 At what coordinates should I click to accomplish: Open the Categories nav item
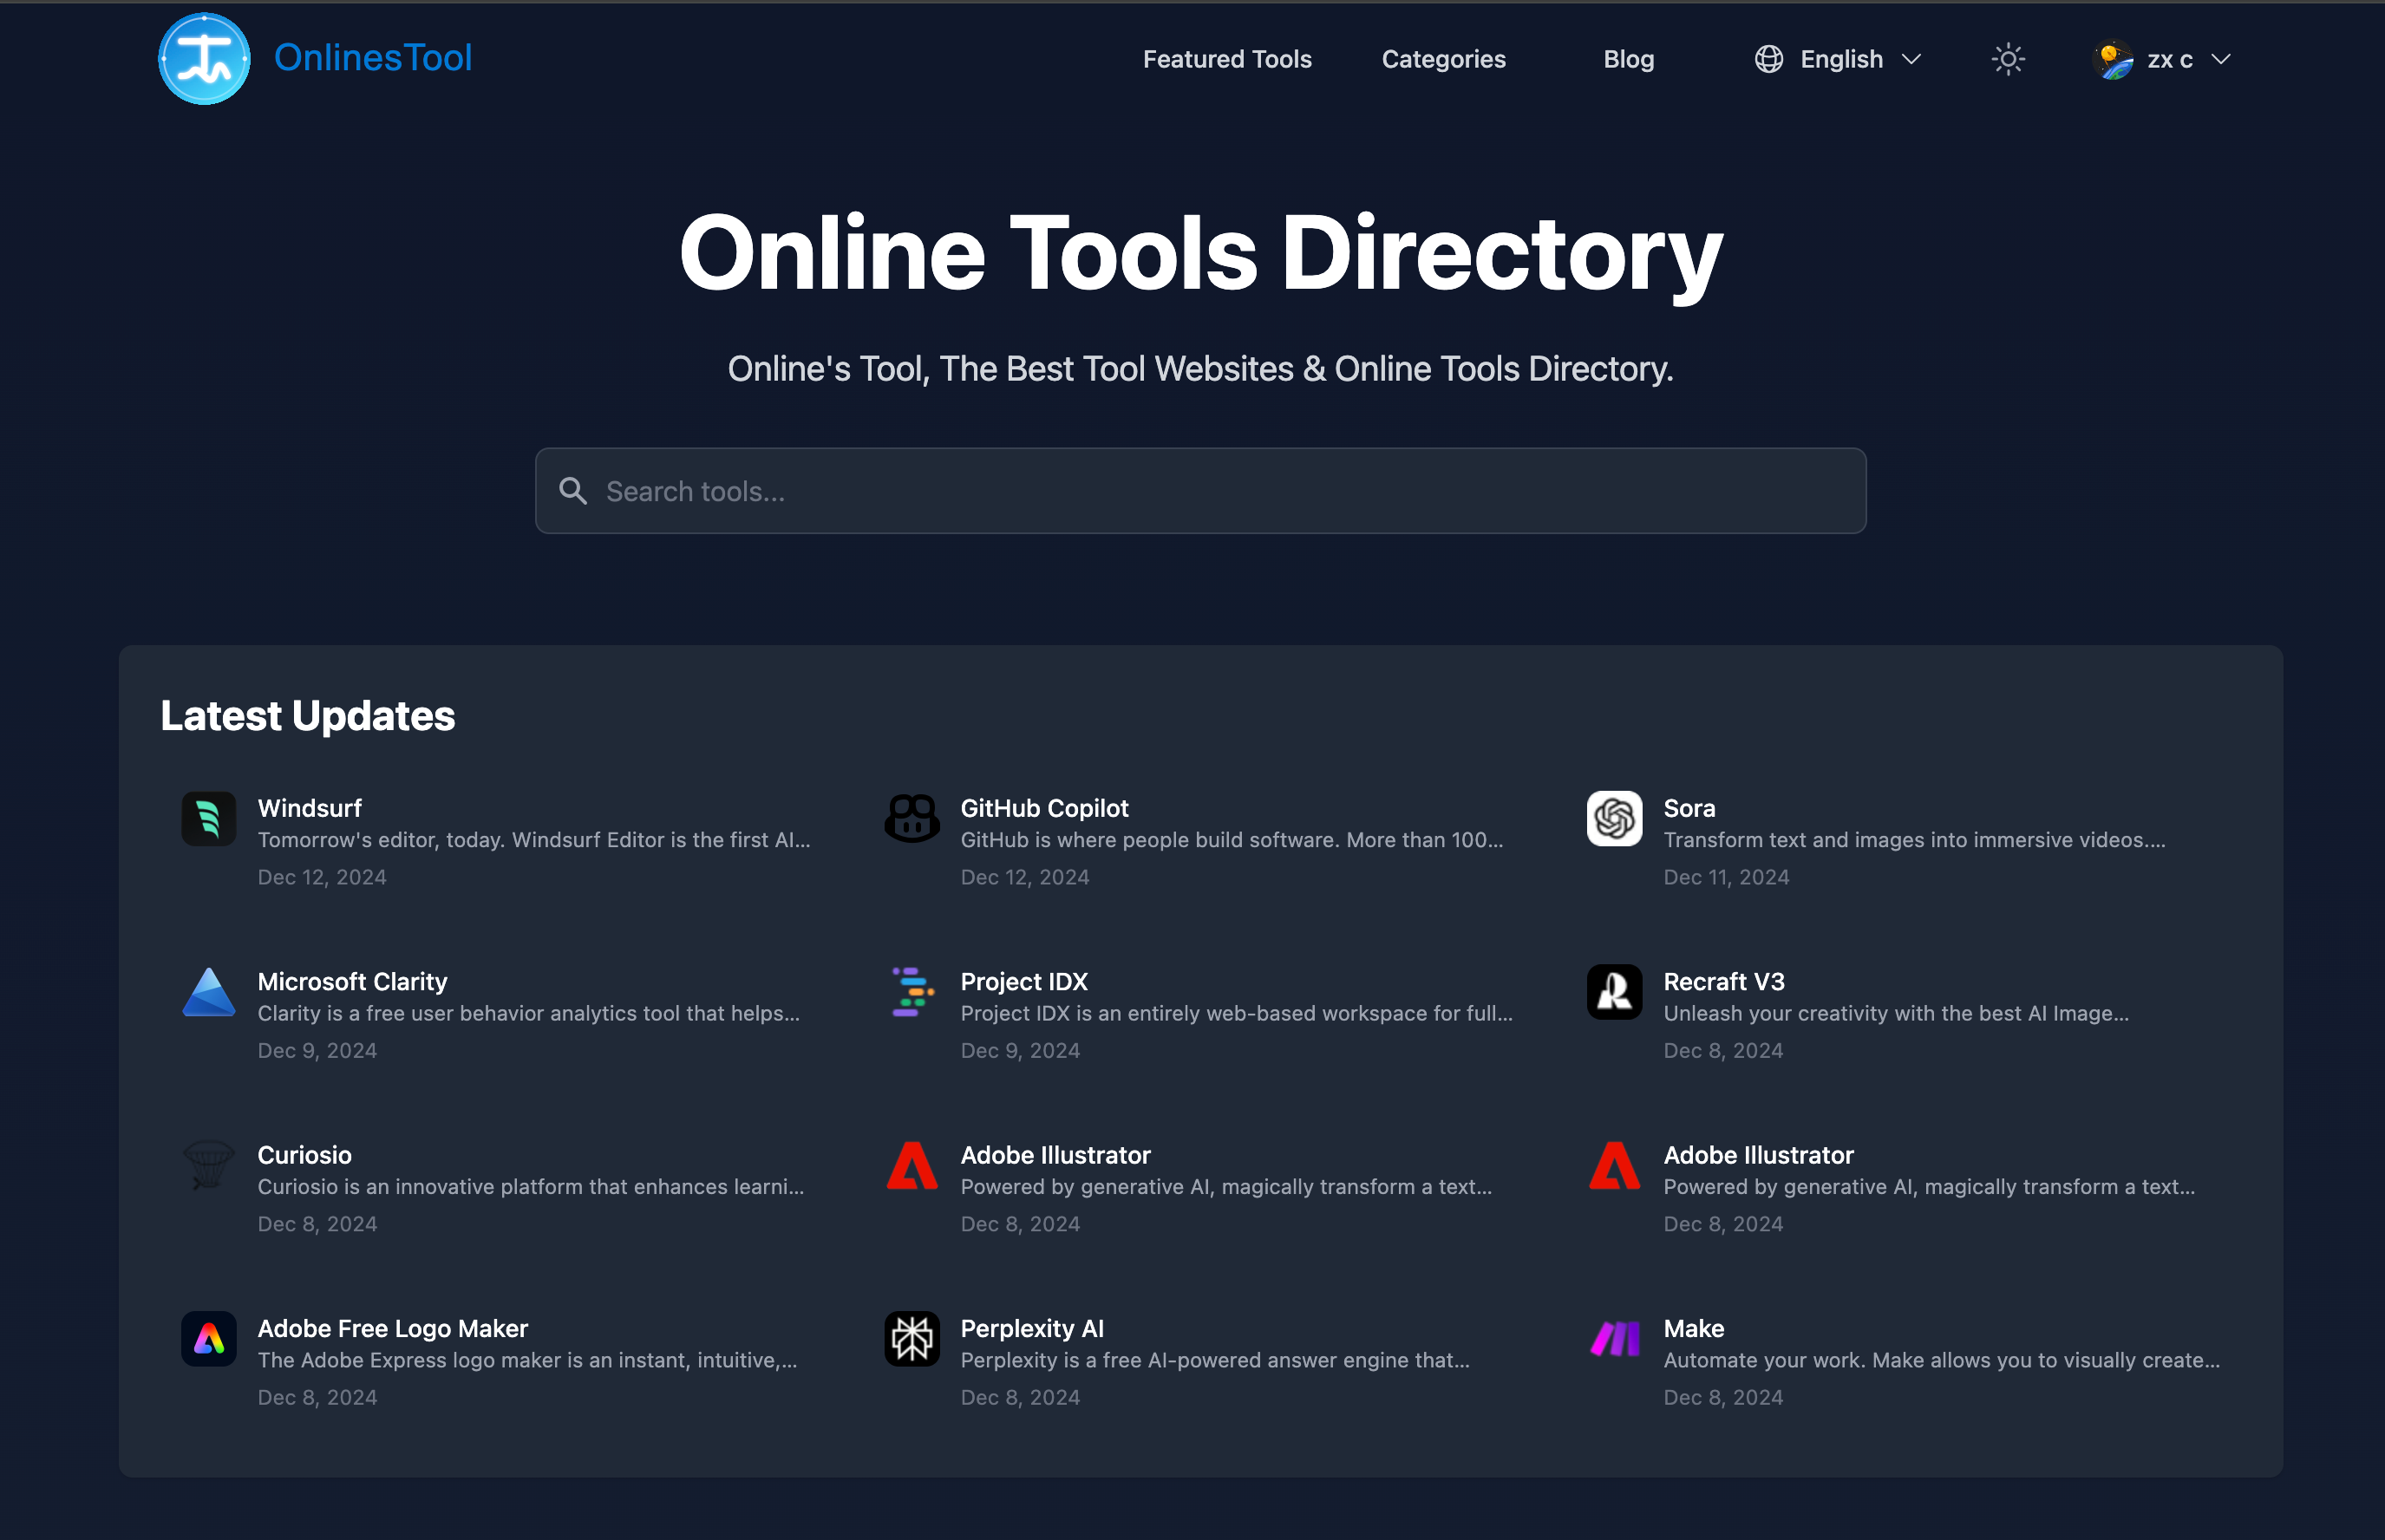click(1443, 59)
